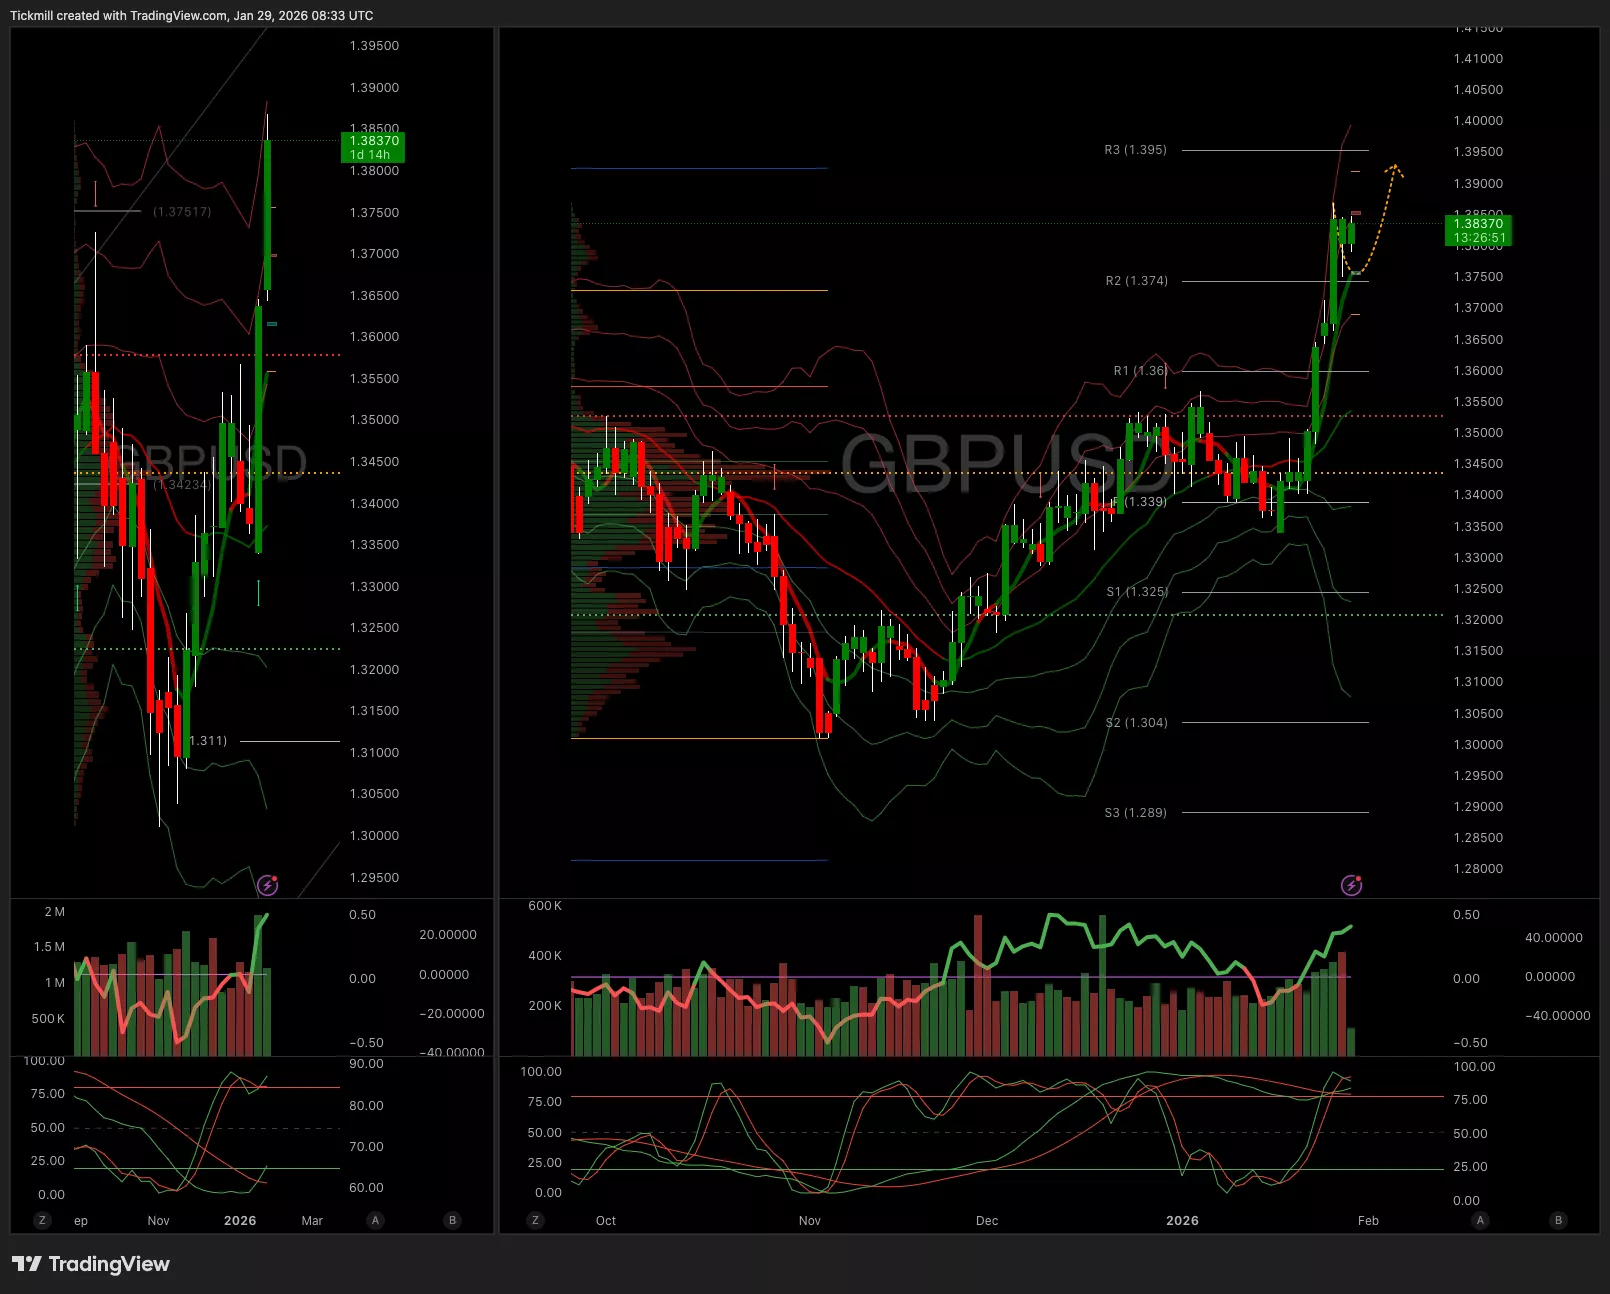1610x1294 pixels.
Task: Click the (1.37517) level label on left chart
Action: [x=182, y=212]
